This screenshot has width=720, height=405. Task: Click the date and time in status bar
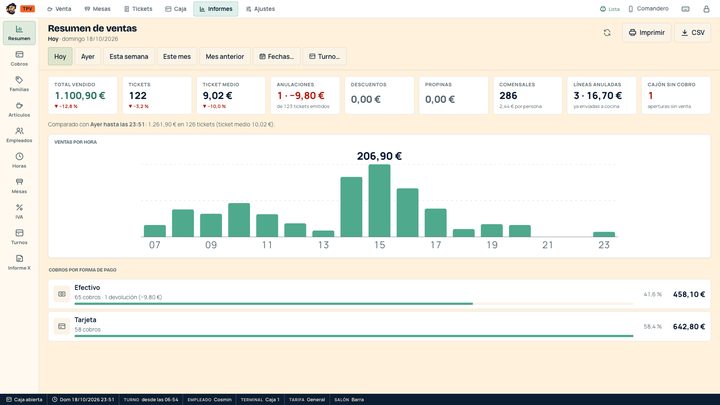tap(83, 399)
